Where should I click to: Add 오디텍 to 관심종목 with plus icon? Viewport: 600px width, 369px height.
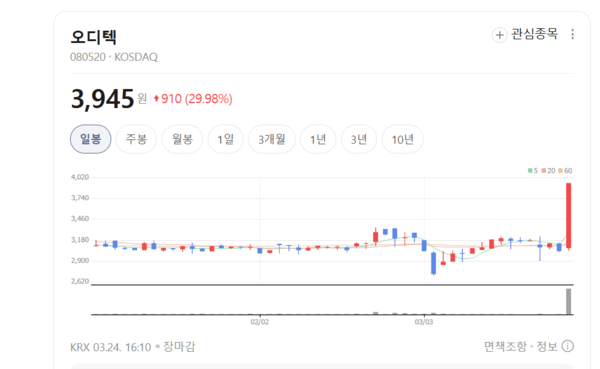tap(499, 35)
